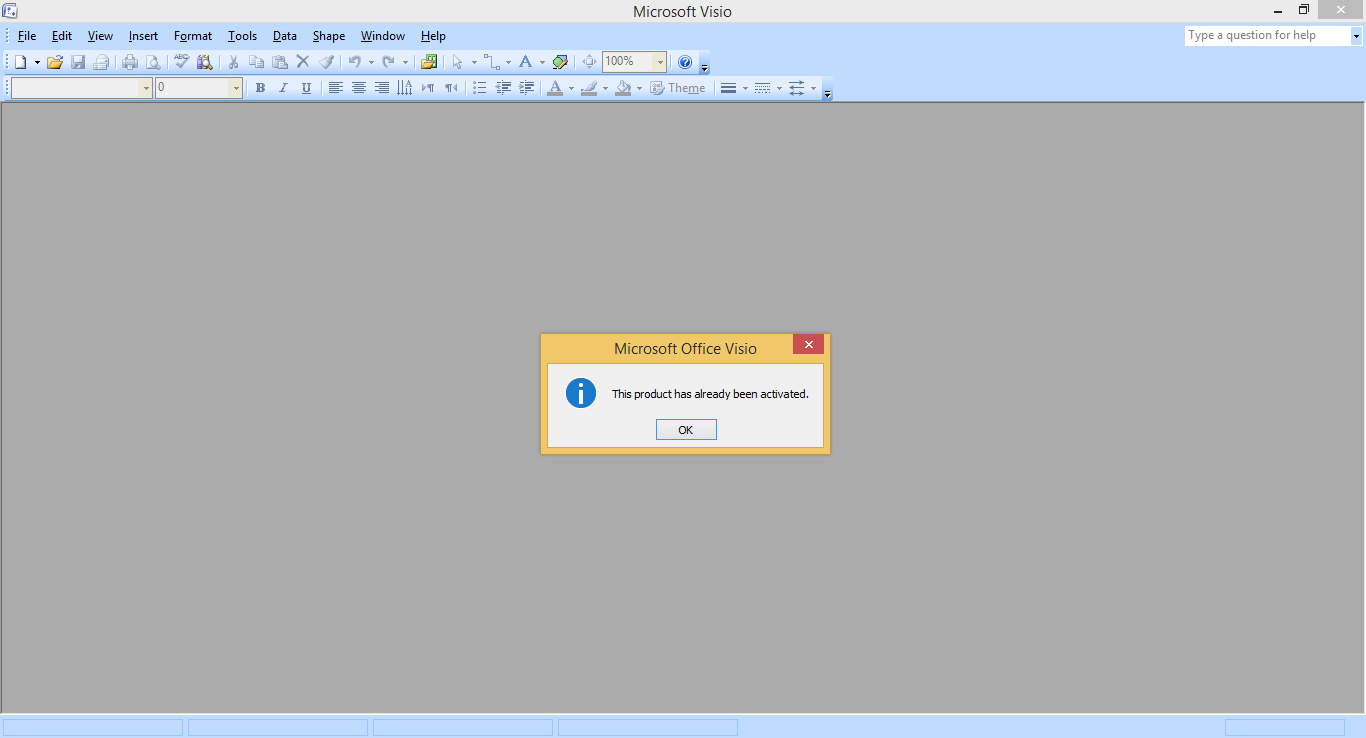The height and width of the screenshot is (738, 1366).
Task: Click the Bullets list icon
Action: (x=480, y=88)
